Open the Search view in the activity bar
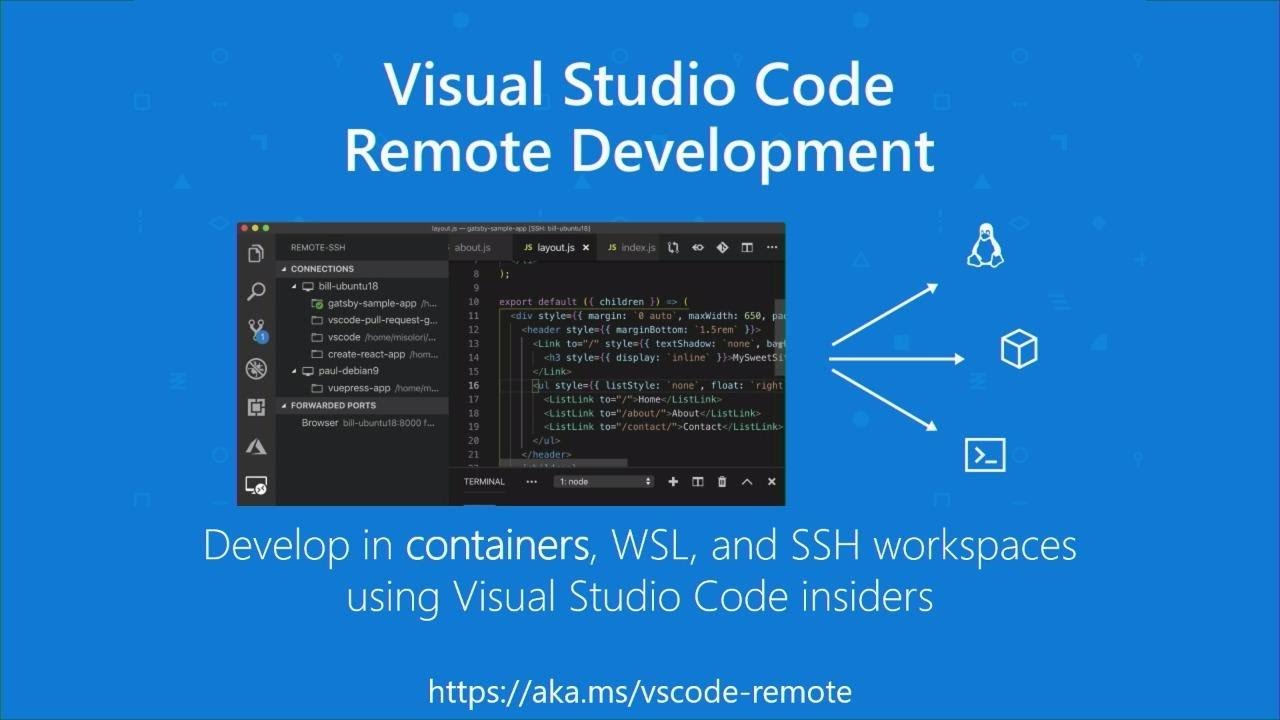 [256, 292]
